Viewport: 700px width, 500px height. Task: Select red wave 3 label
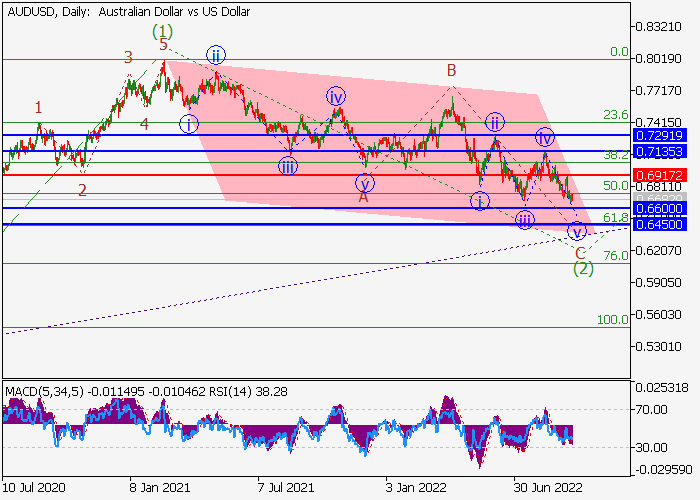[128, 58]
